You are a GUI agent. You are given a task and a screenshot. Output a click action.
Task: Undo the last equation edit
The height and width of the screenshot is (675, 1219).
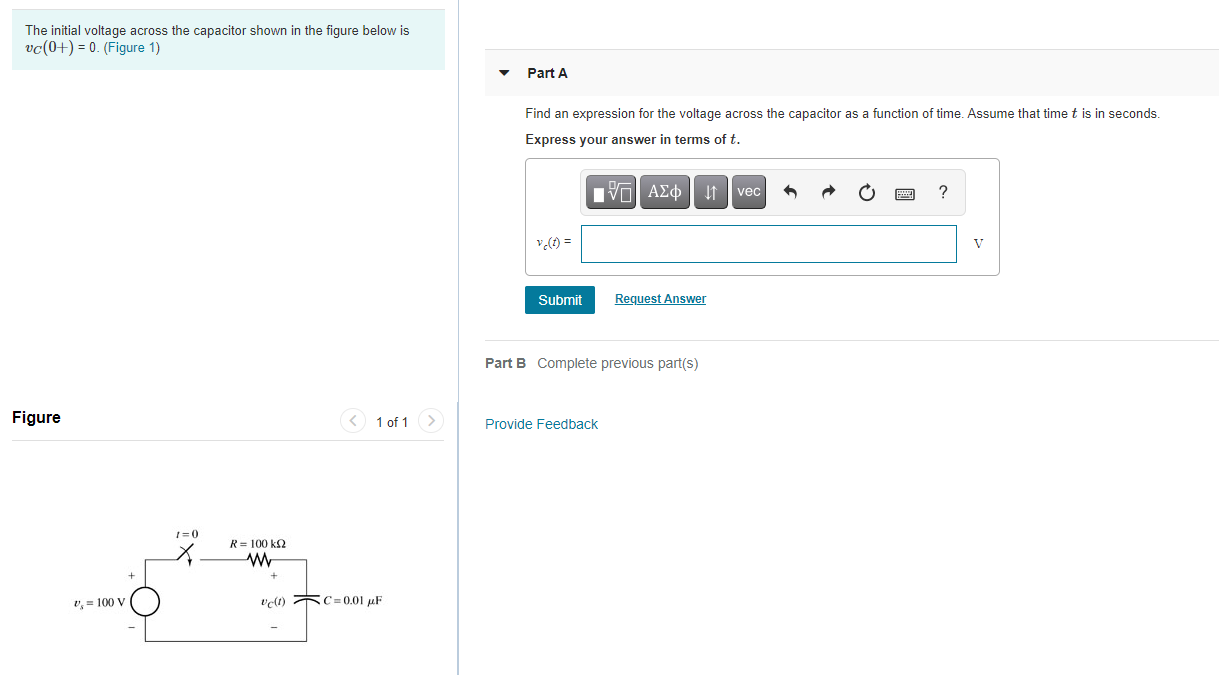789,191
